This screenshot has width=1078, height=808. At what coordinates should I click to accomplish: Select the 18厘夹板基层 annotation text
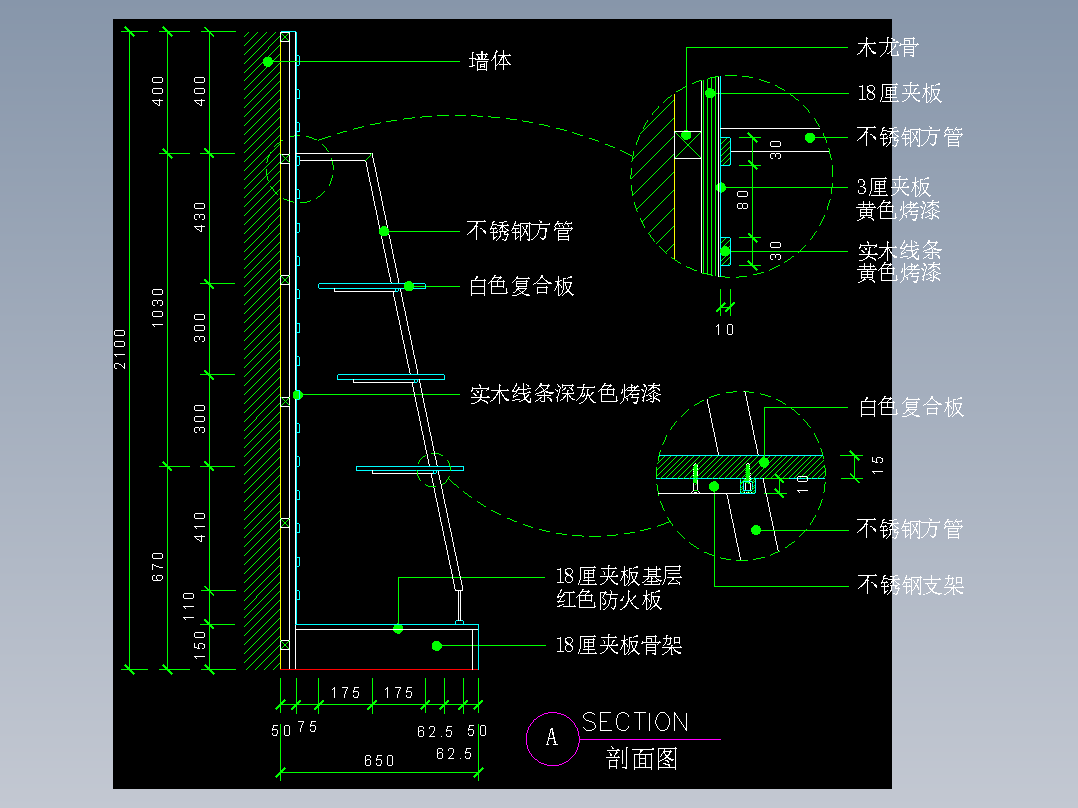click(x=619, y=576)
